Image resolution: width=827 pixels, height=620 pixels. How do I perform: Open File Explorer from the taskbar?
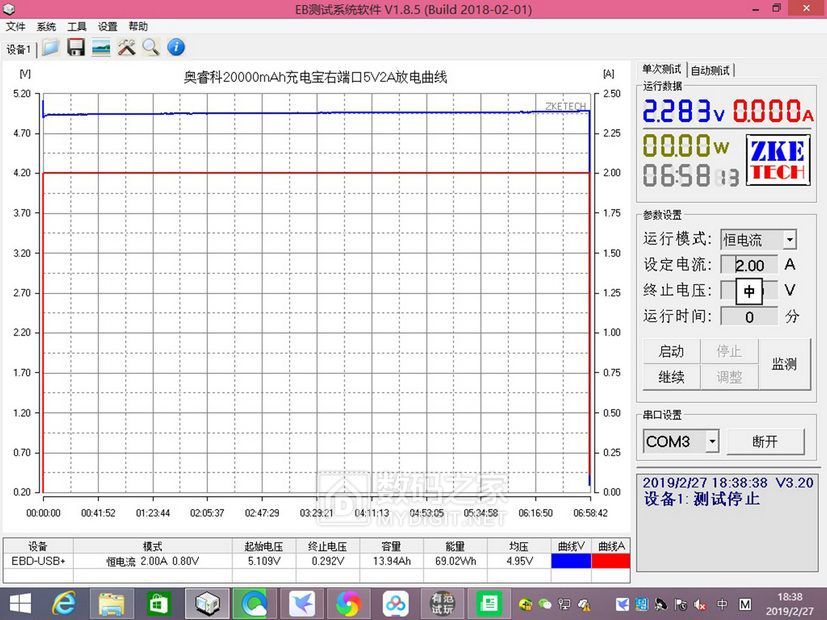[112, 603]
